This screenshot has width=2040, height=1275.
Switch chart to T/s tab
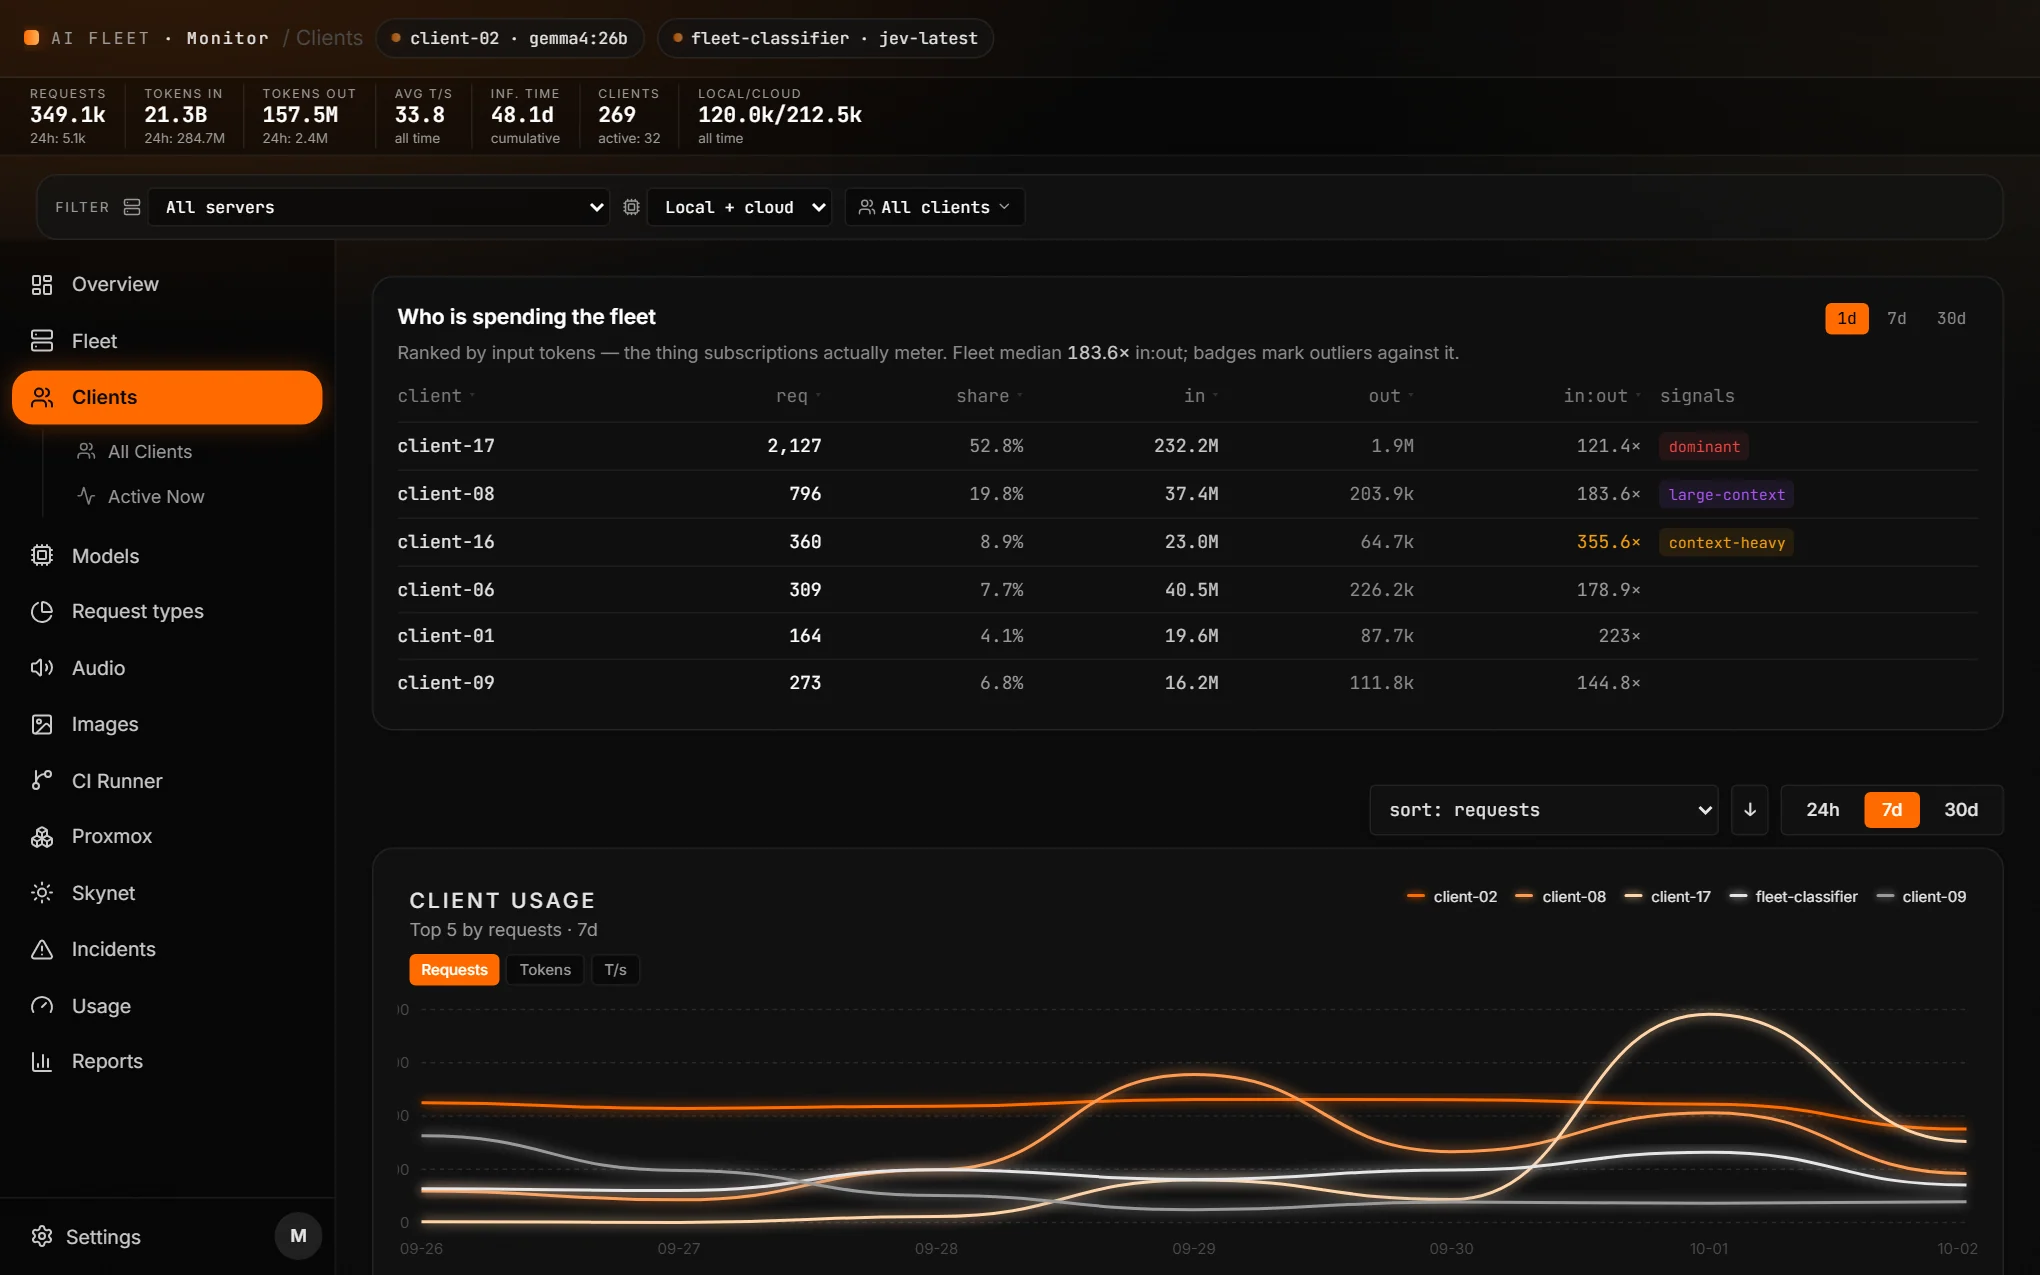click(615, 970)
